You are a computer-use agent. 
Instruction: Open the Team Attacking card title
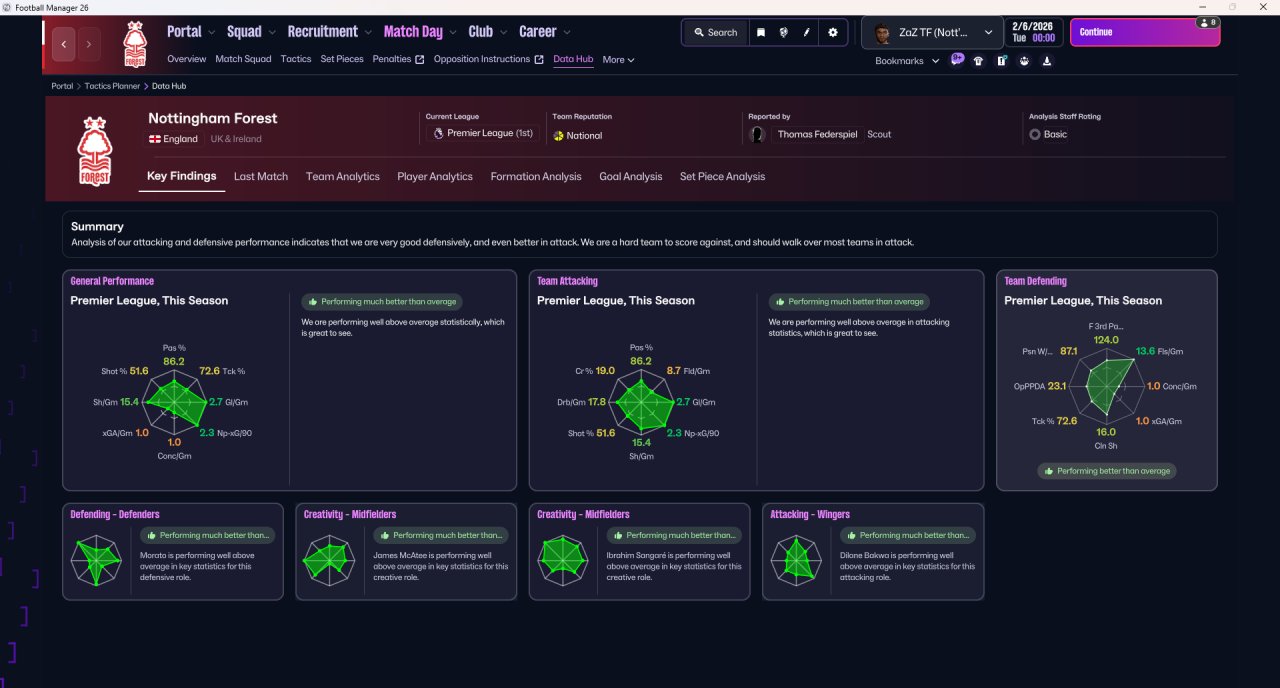pyautogui.click(x=567, y=281)
